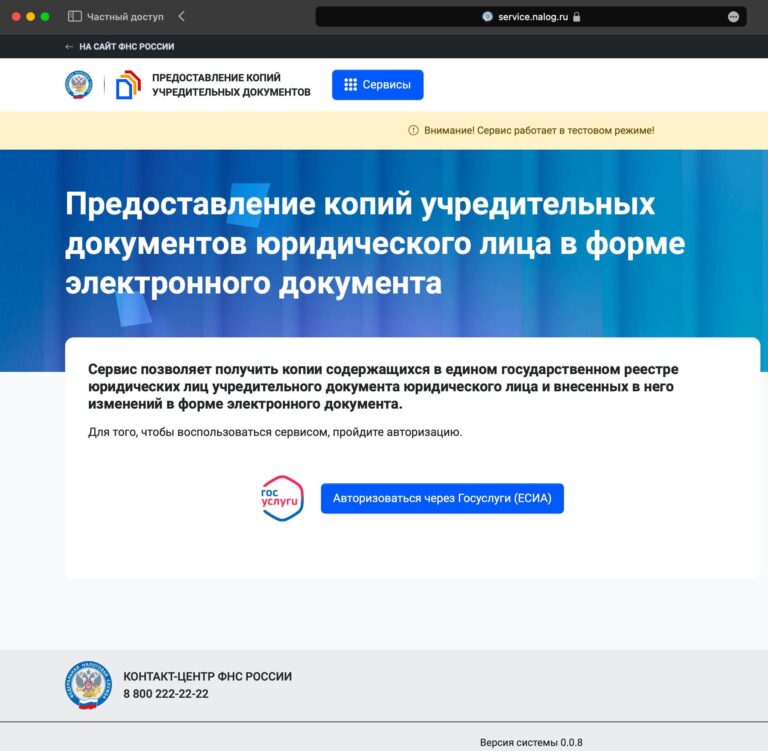Open 'ПРЕДОСТАВЛЕНИЕ КОПИЙ УЧРЕДИТЕЛЬНЫХ ДОКУМЕНТОВ' header title
The width and height of the screenshot is (768, 751).
[231, 85]
